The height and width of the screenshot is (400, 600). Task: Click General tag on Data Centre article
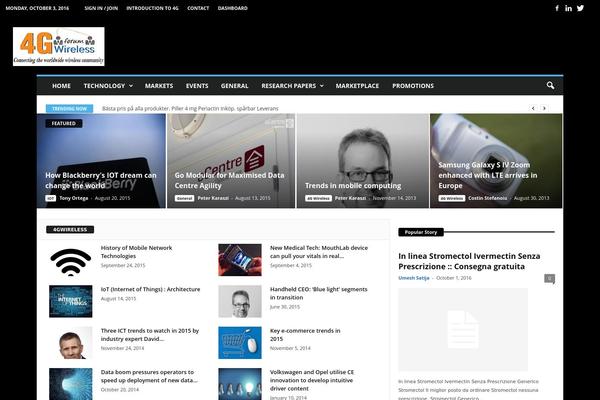coord(184,198)
